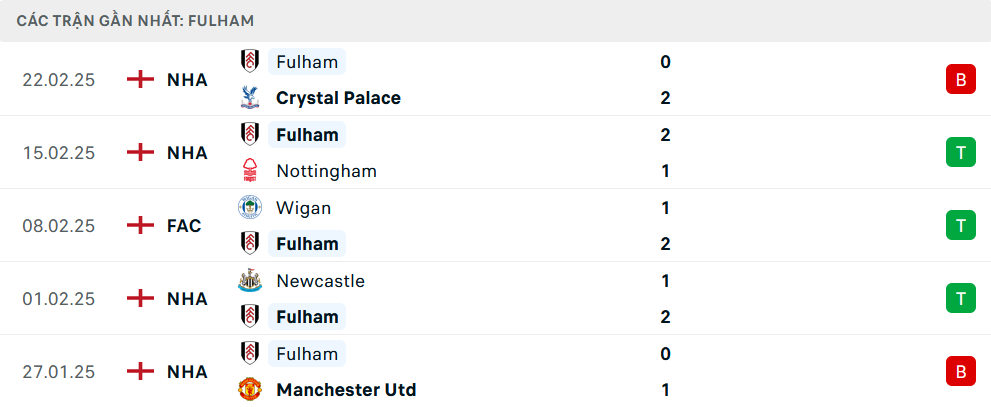Click red B badge for Manchester Utd match
This screenshot has width=991, height=407.
tap(960, 372)
